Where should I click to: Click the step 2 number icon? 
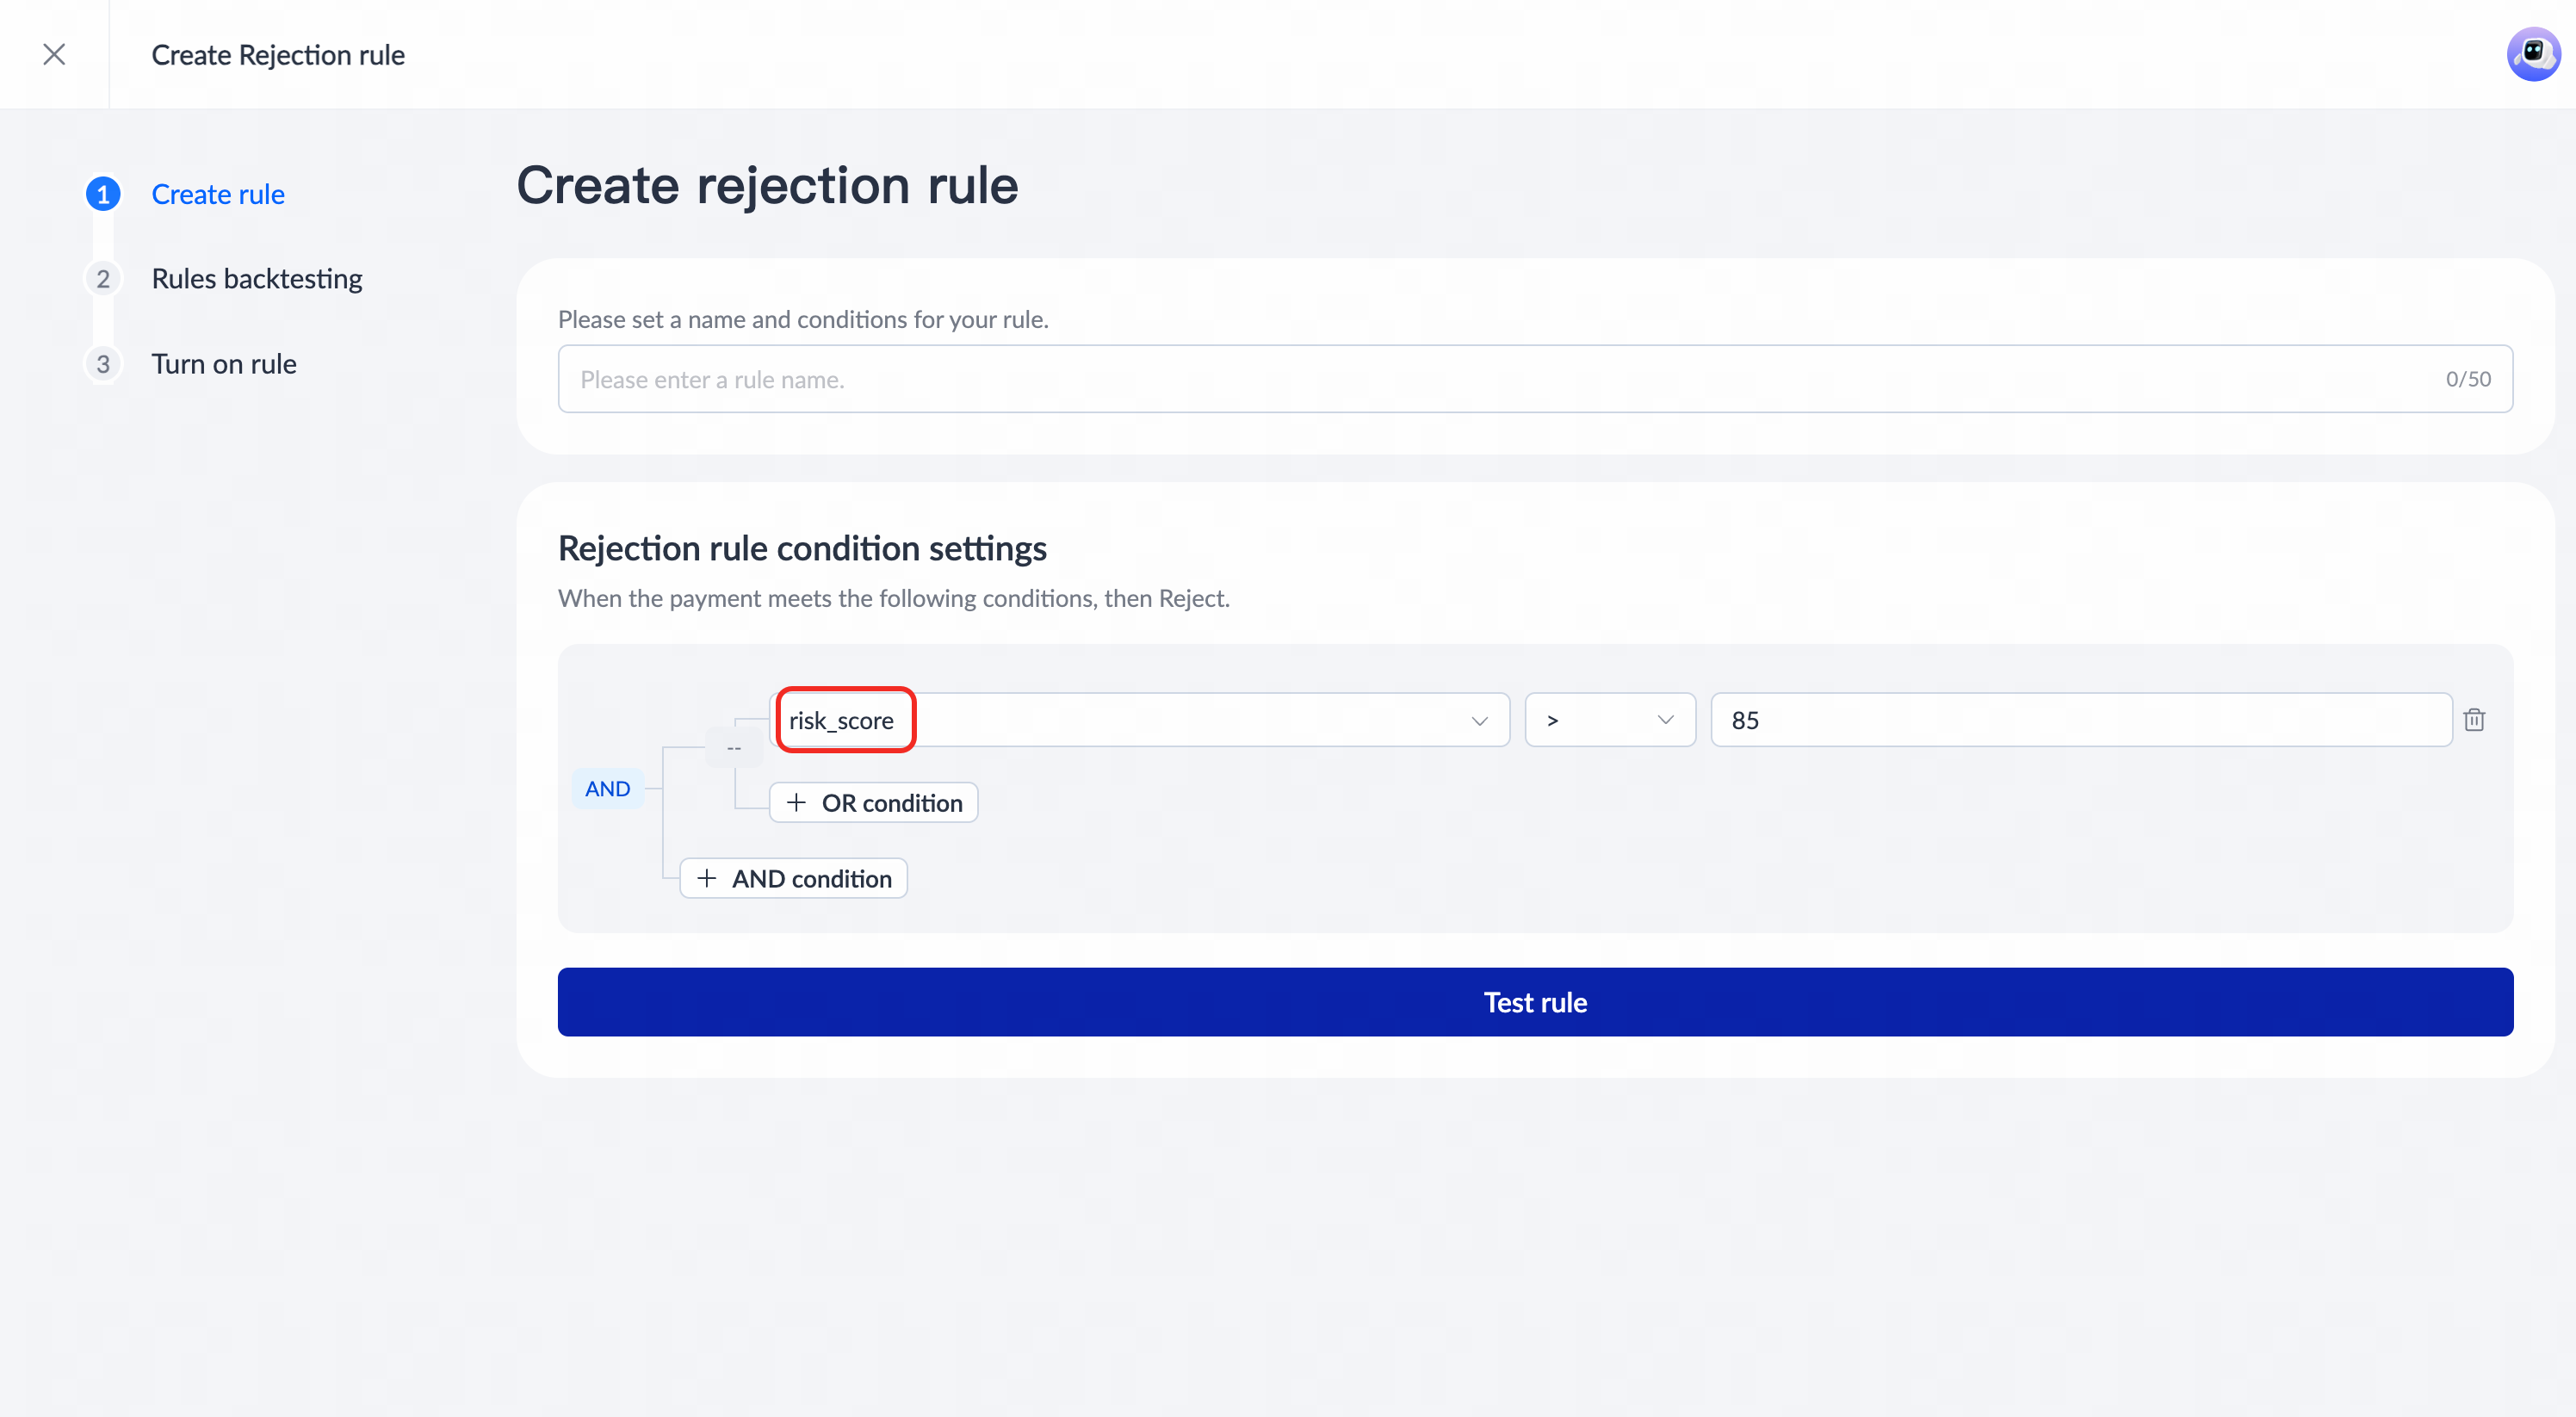click(x=103, y=279)
